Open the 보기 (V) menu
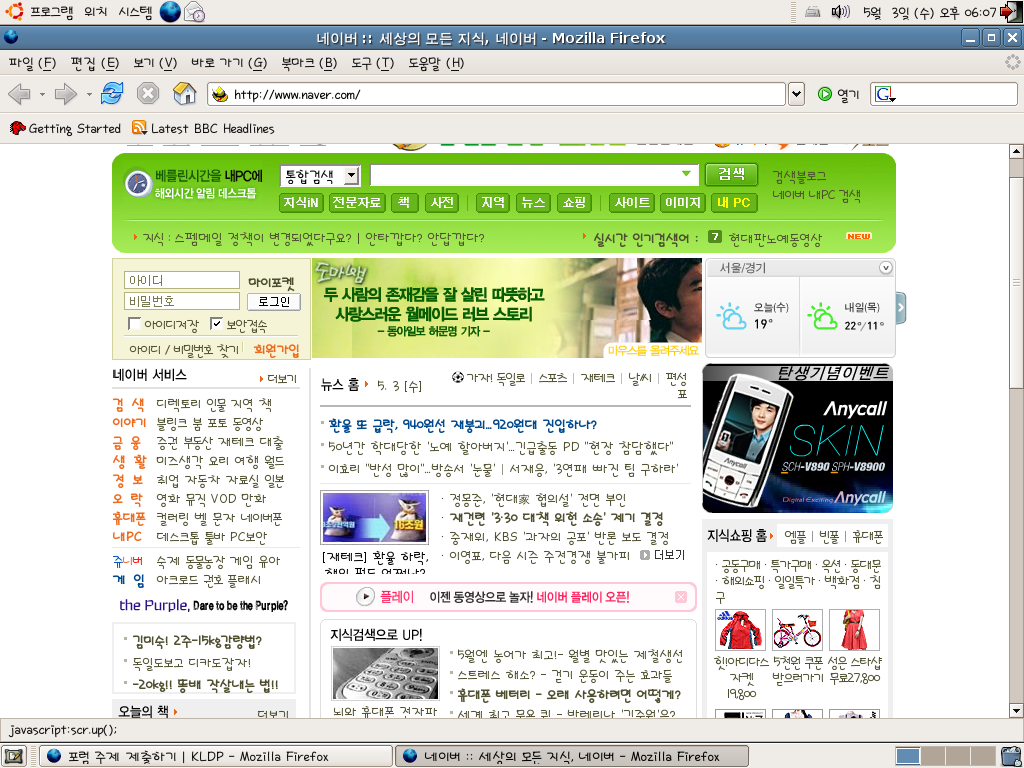 click(x=155, y=63)
